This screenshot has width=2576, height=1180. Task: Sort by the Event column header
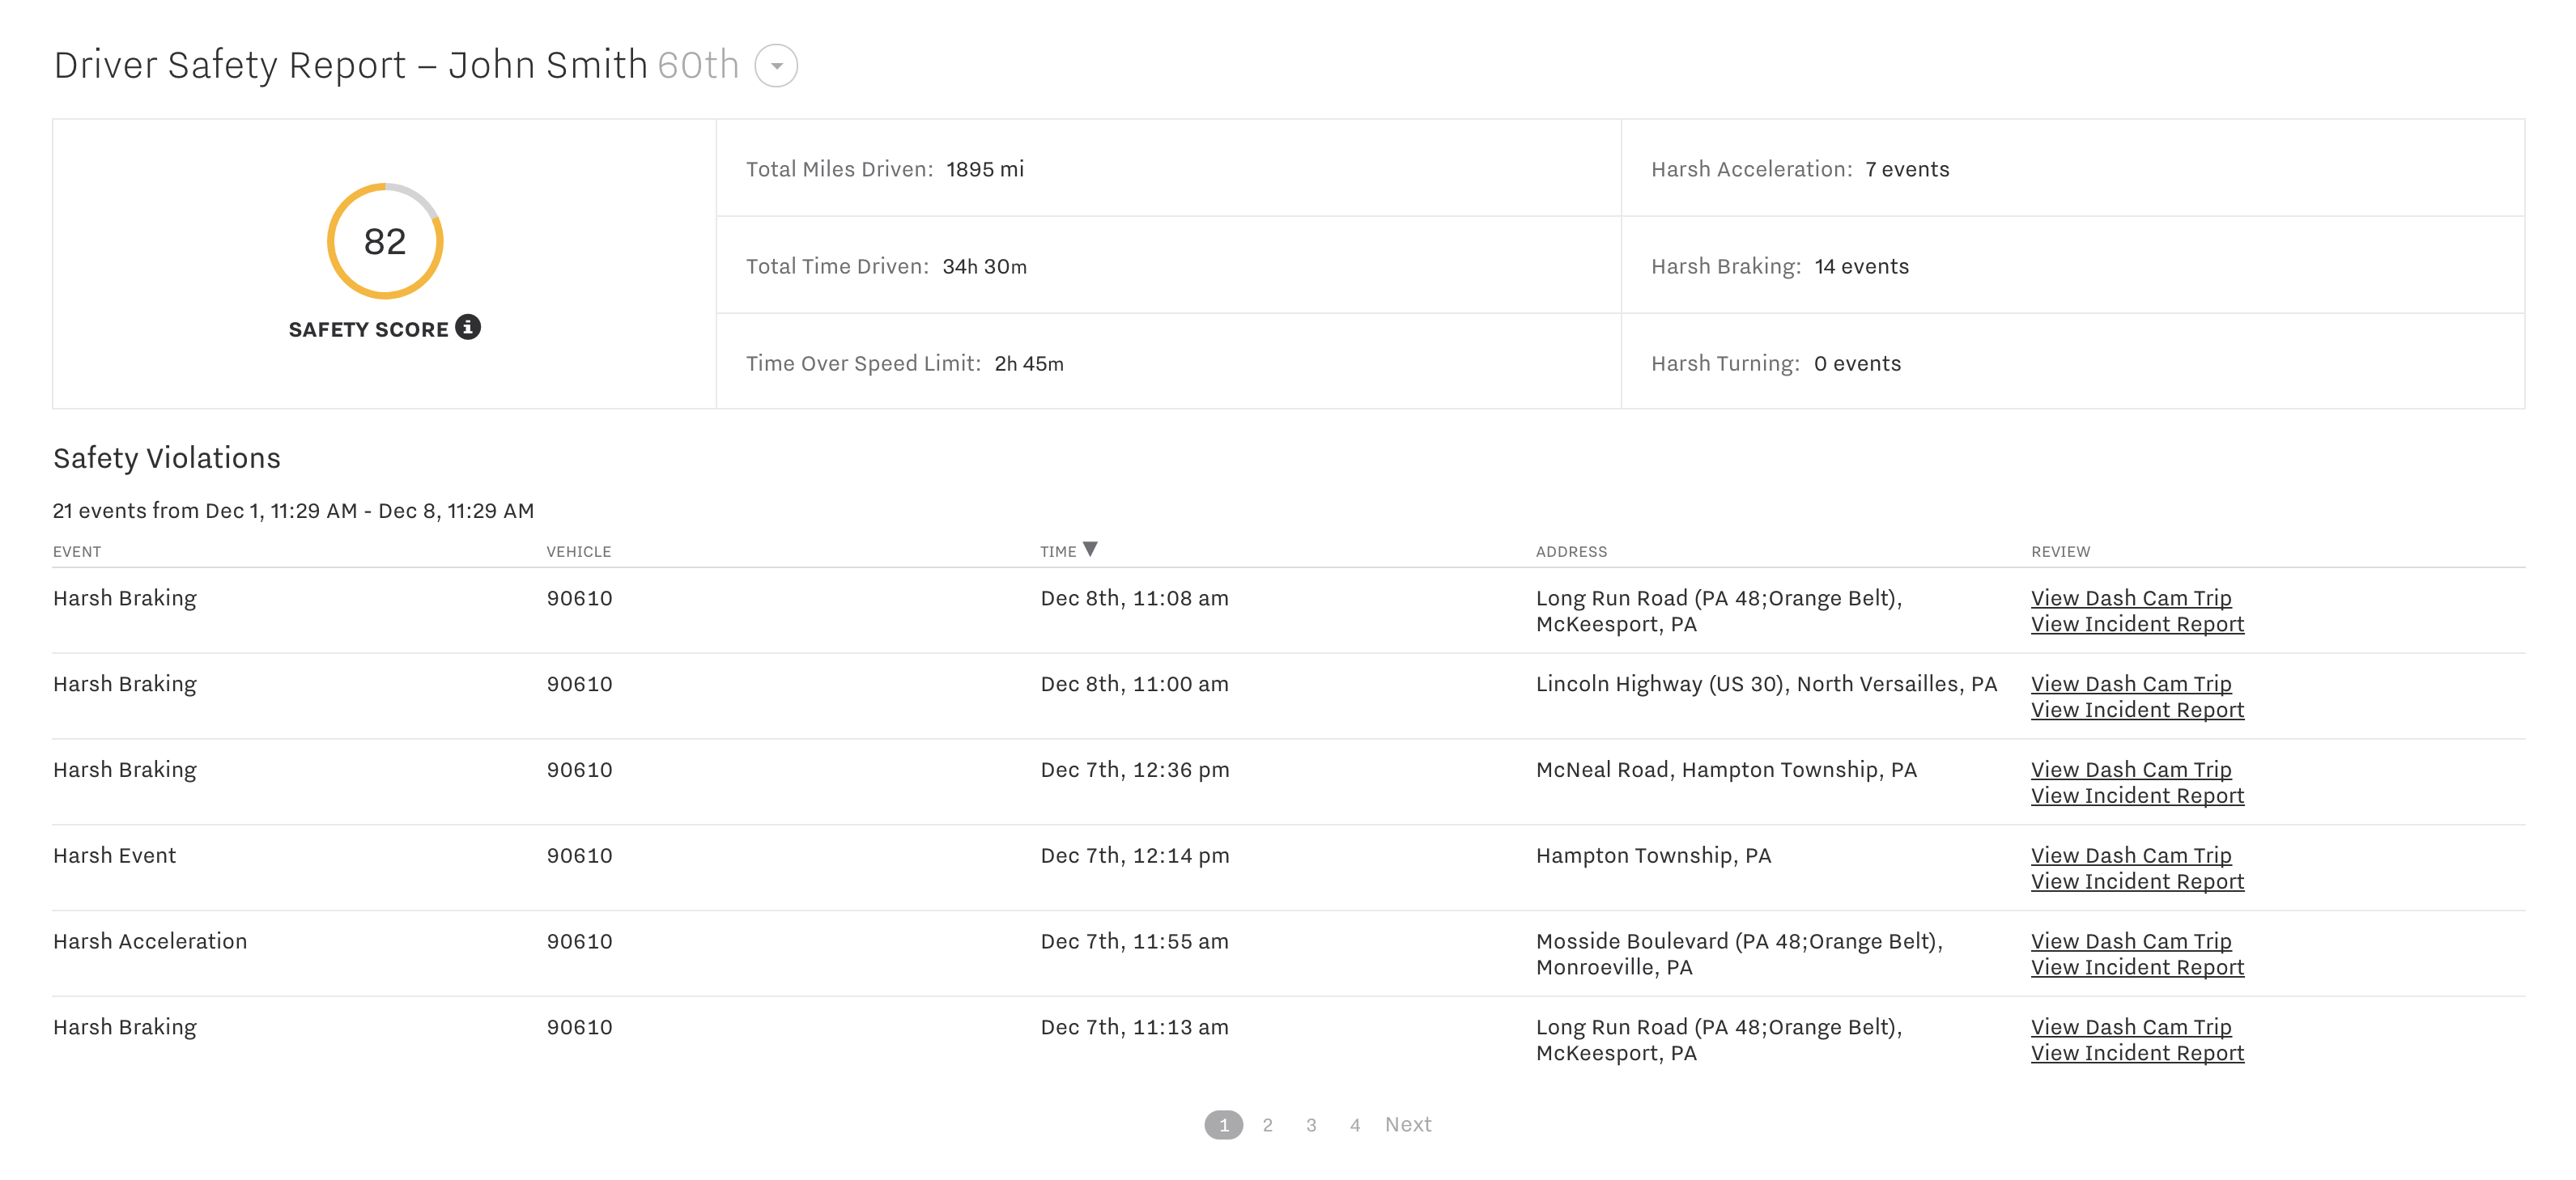[77, 552]
